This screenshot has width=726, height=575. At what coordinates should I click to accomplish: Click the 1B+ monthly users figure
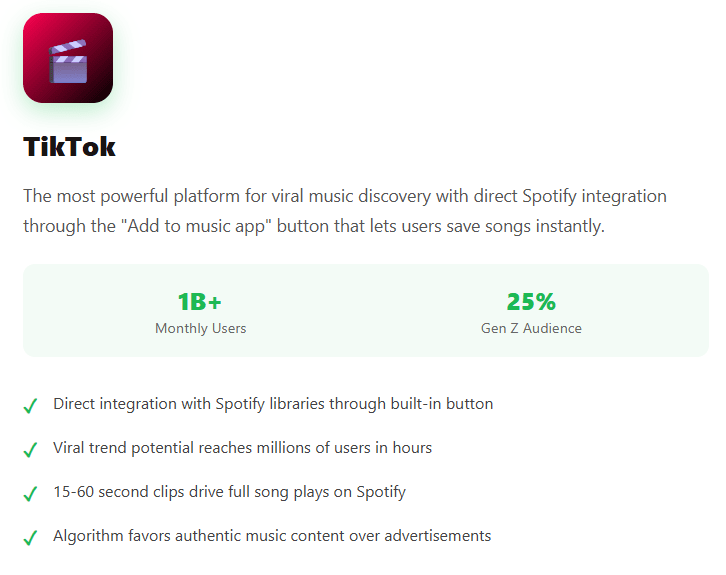200,302
